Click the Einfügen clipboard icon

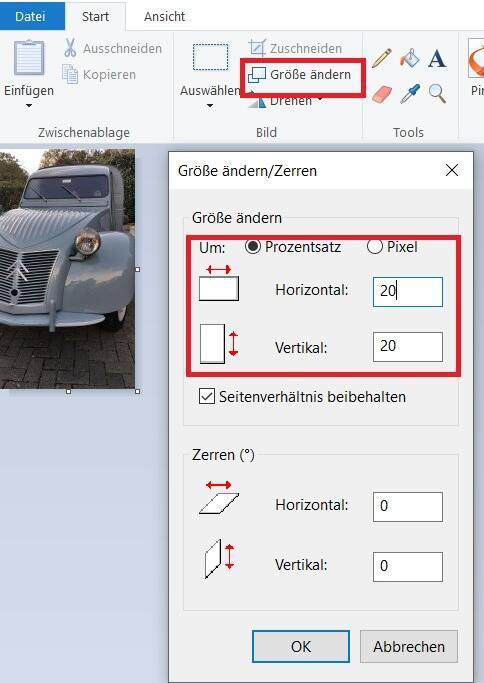(29, 57)
